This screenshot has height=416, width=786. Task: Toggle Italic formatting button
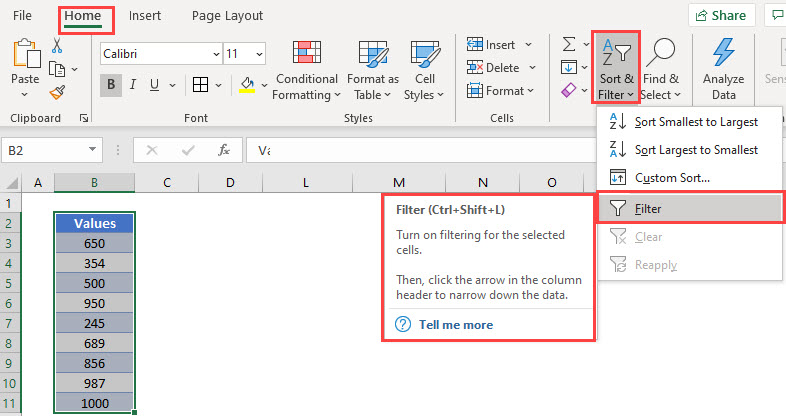coord(133,85)
